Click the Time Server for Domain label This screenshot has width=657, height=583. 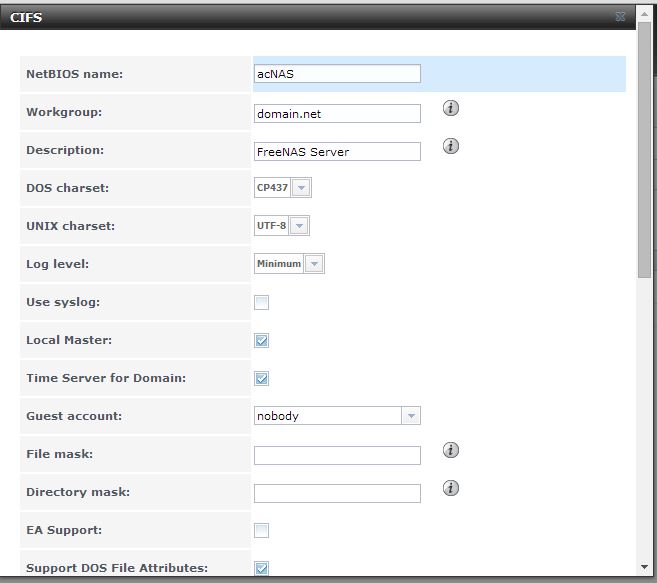pyautogui.click(x=106, y=378)
